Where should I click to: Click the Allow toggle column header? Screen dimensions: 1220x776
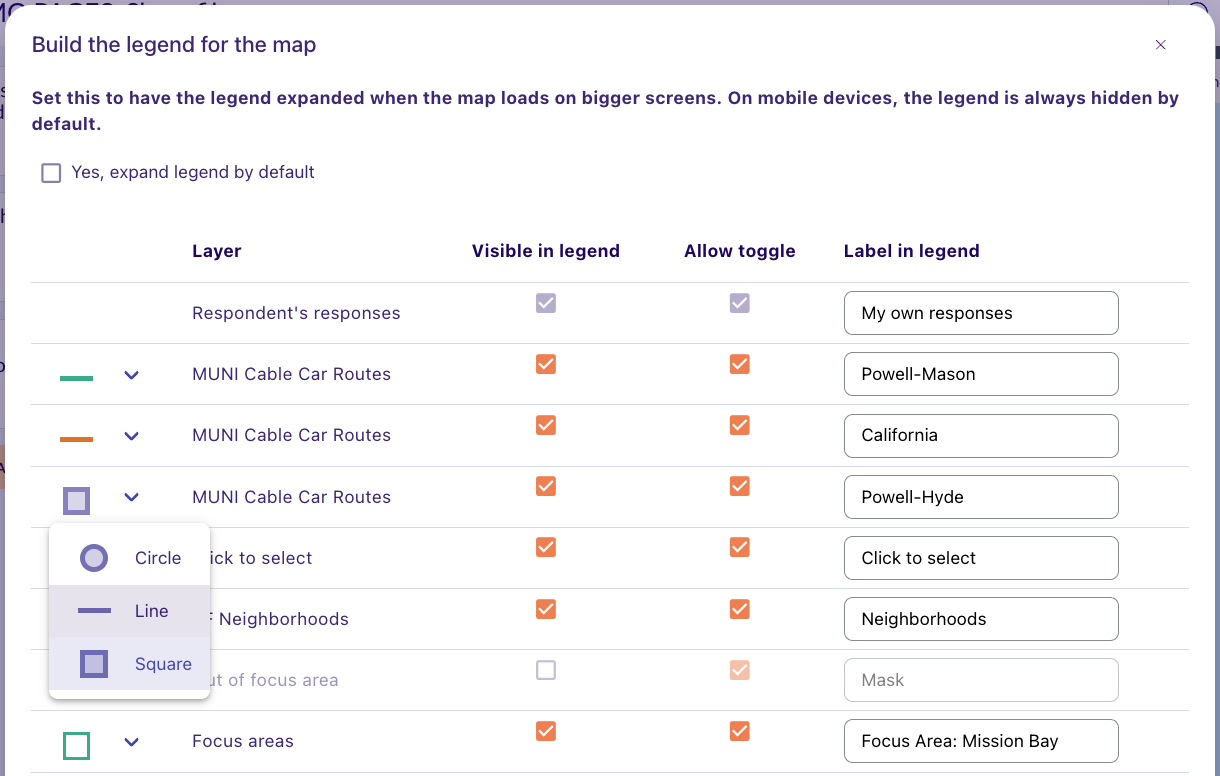click(740, 251)
